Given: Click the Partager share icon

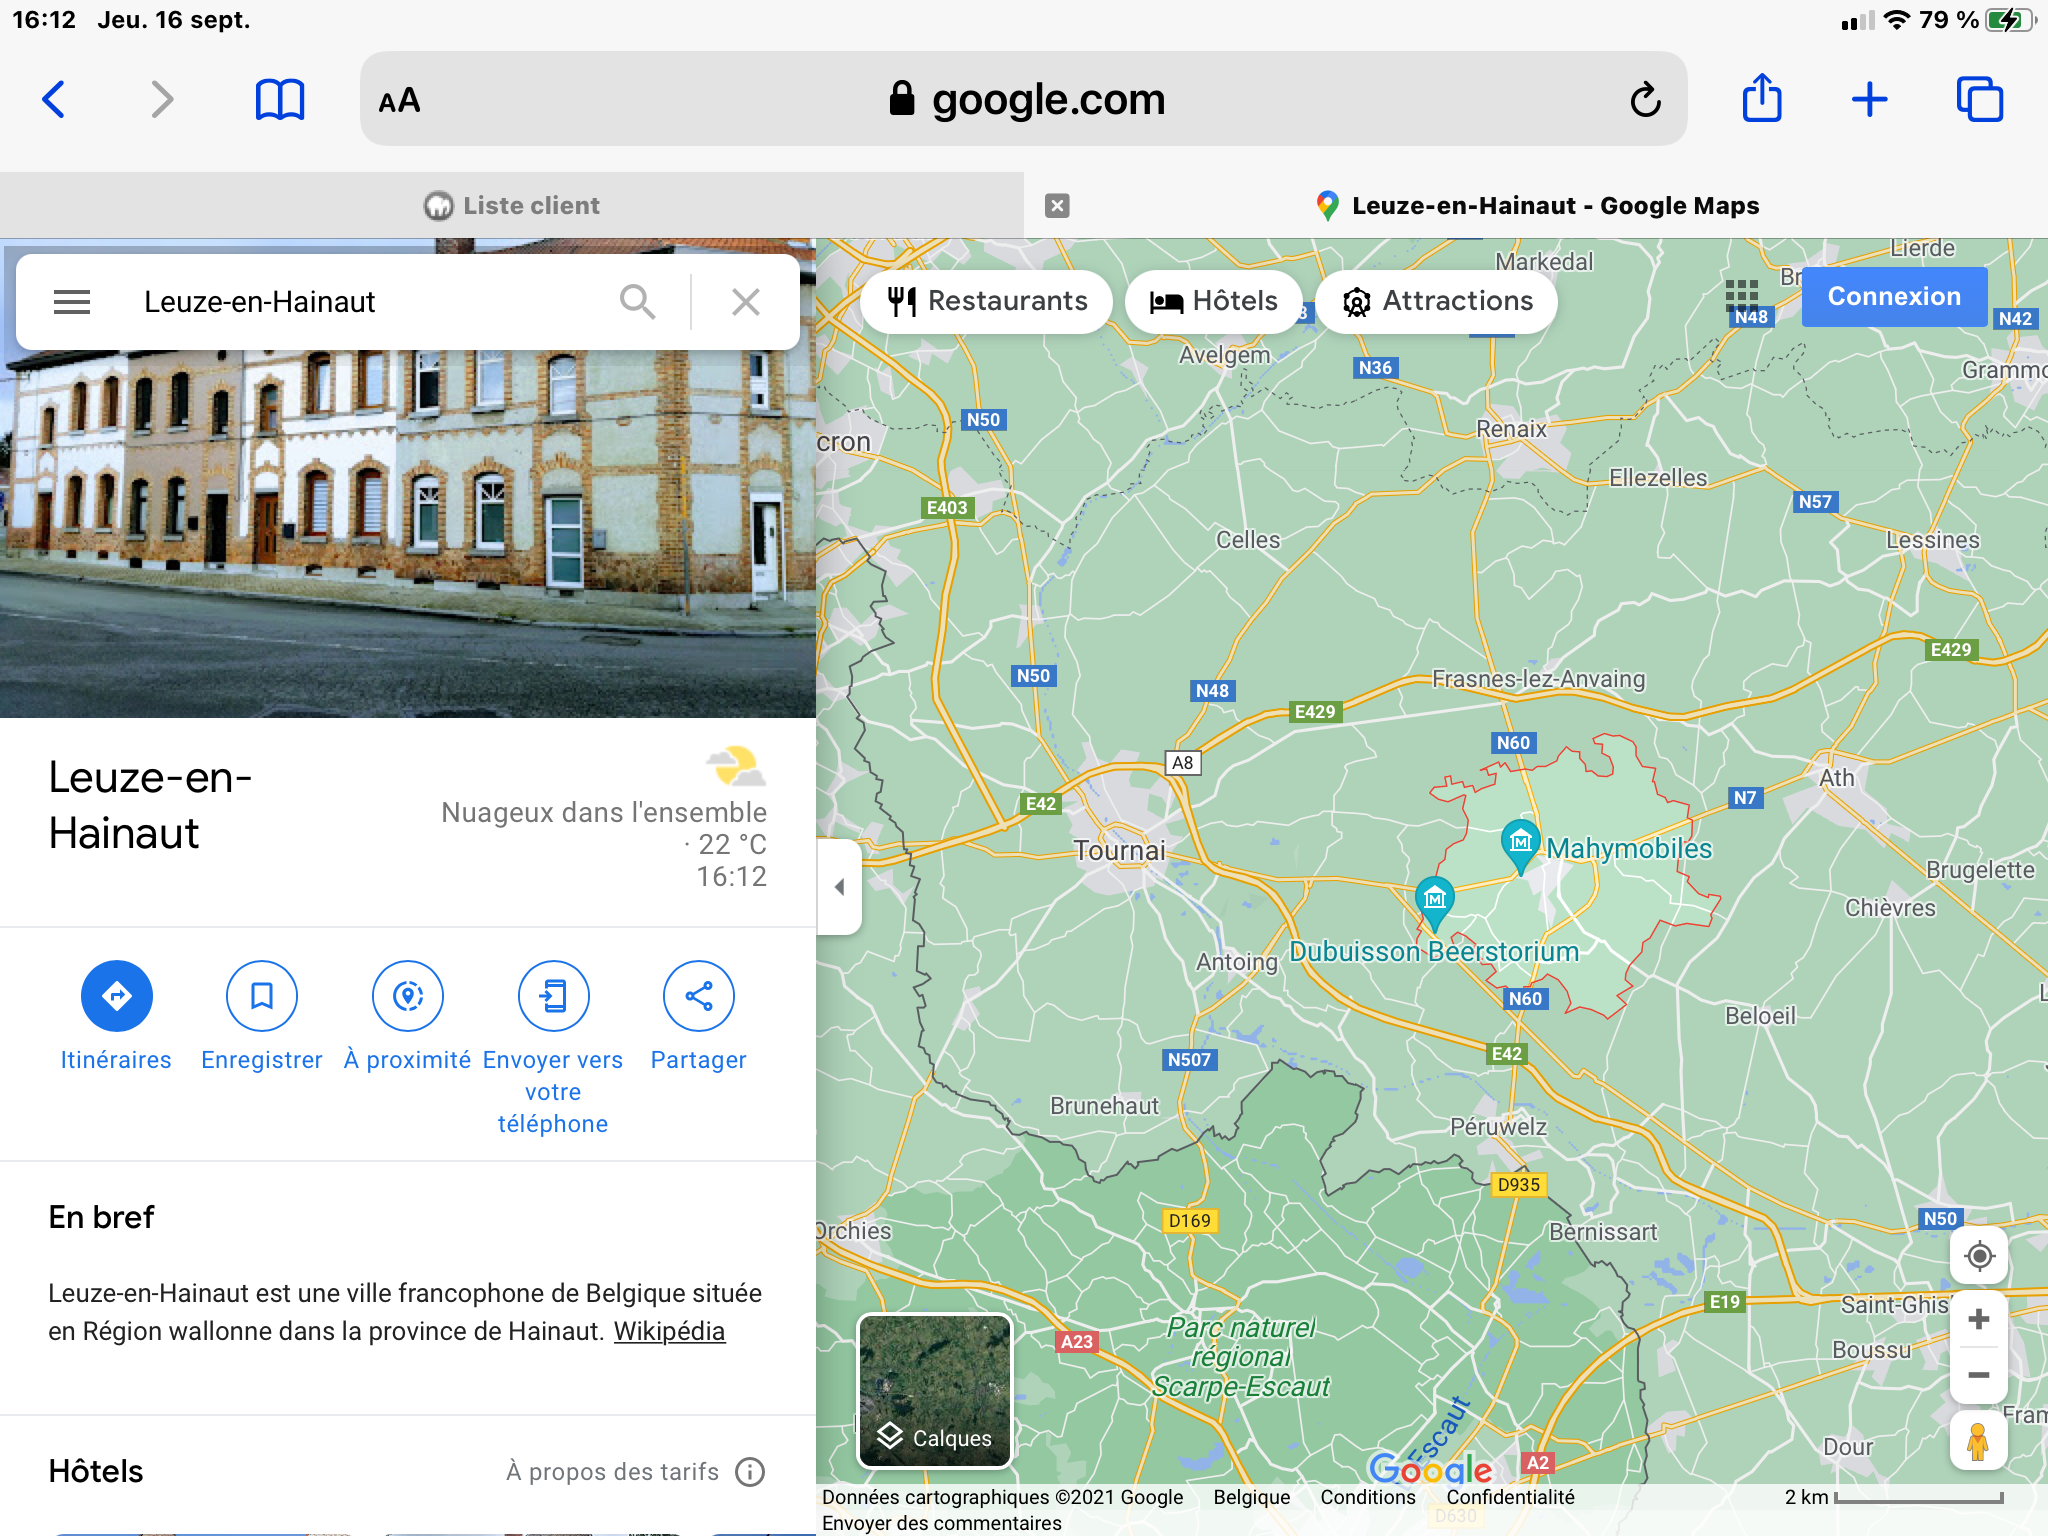Looking at the screenshot, I should 698,996.
